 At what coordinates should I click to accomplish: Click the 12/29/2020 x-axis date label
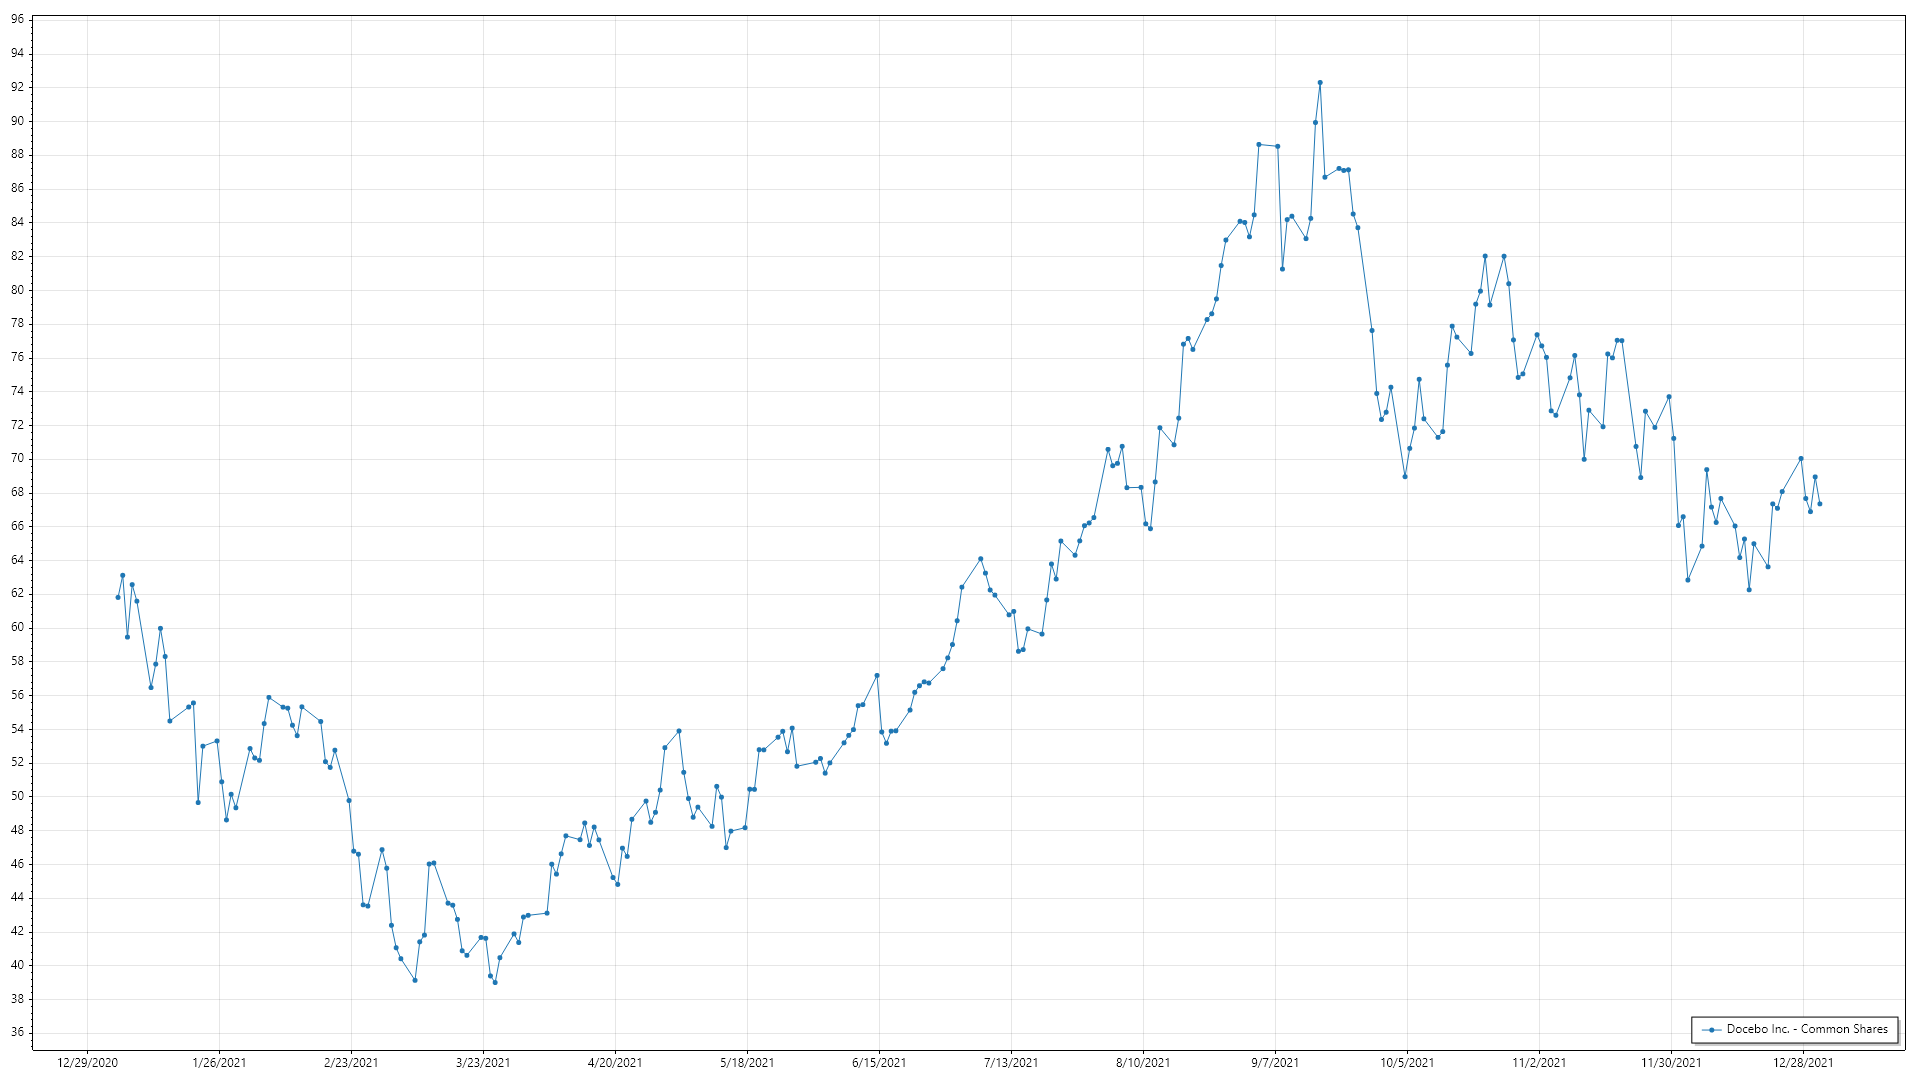click(87, 1062)
